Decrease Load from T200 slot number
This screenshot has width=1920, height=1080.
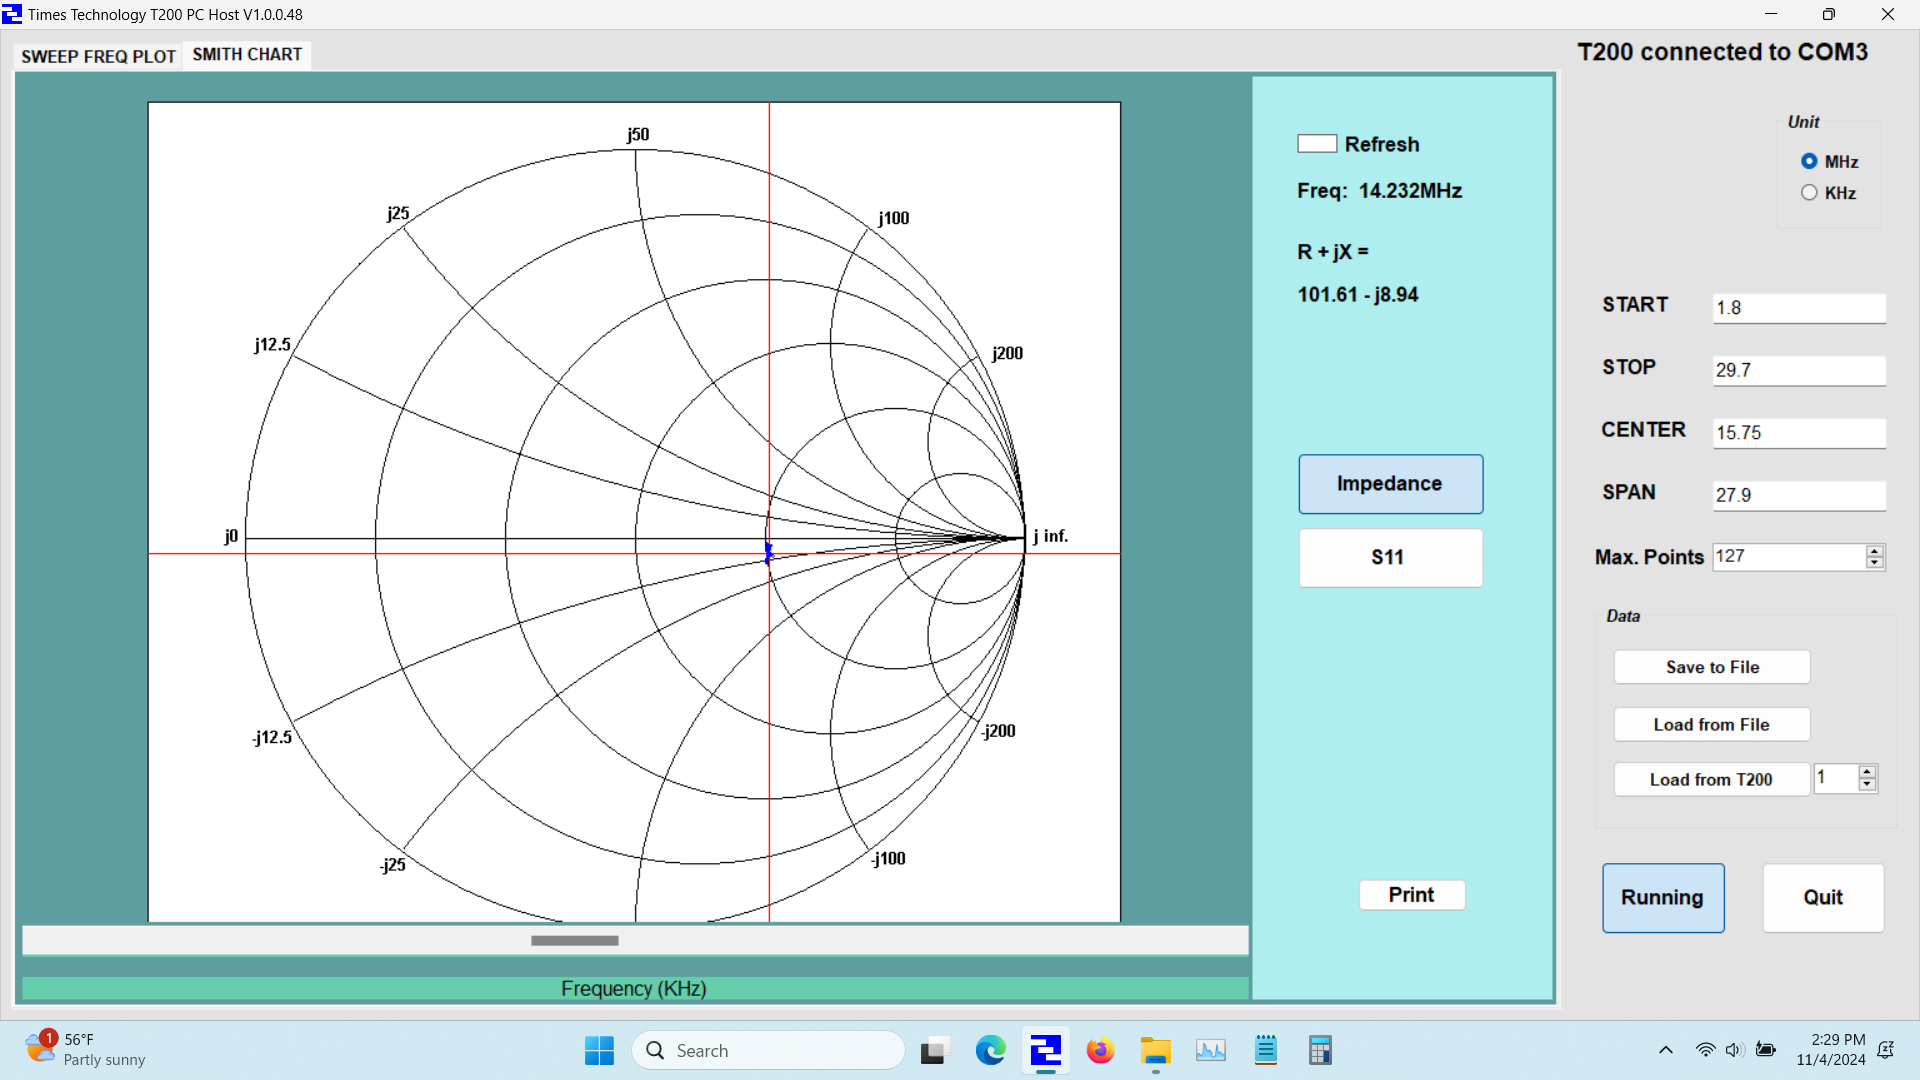1867,784
